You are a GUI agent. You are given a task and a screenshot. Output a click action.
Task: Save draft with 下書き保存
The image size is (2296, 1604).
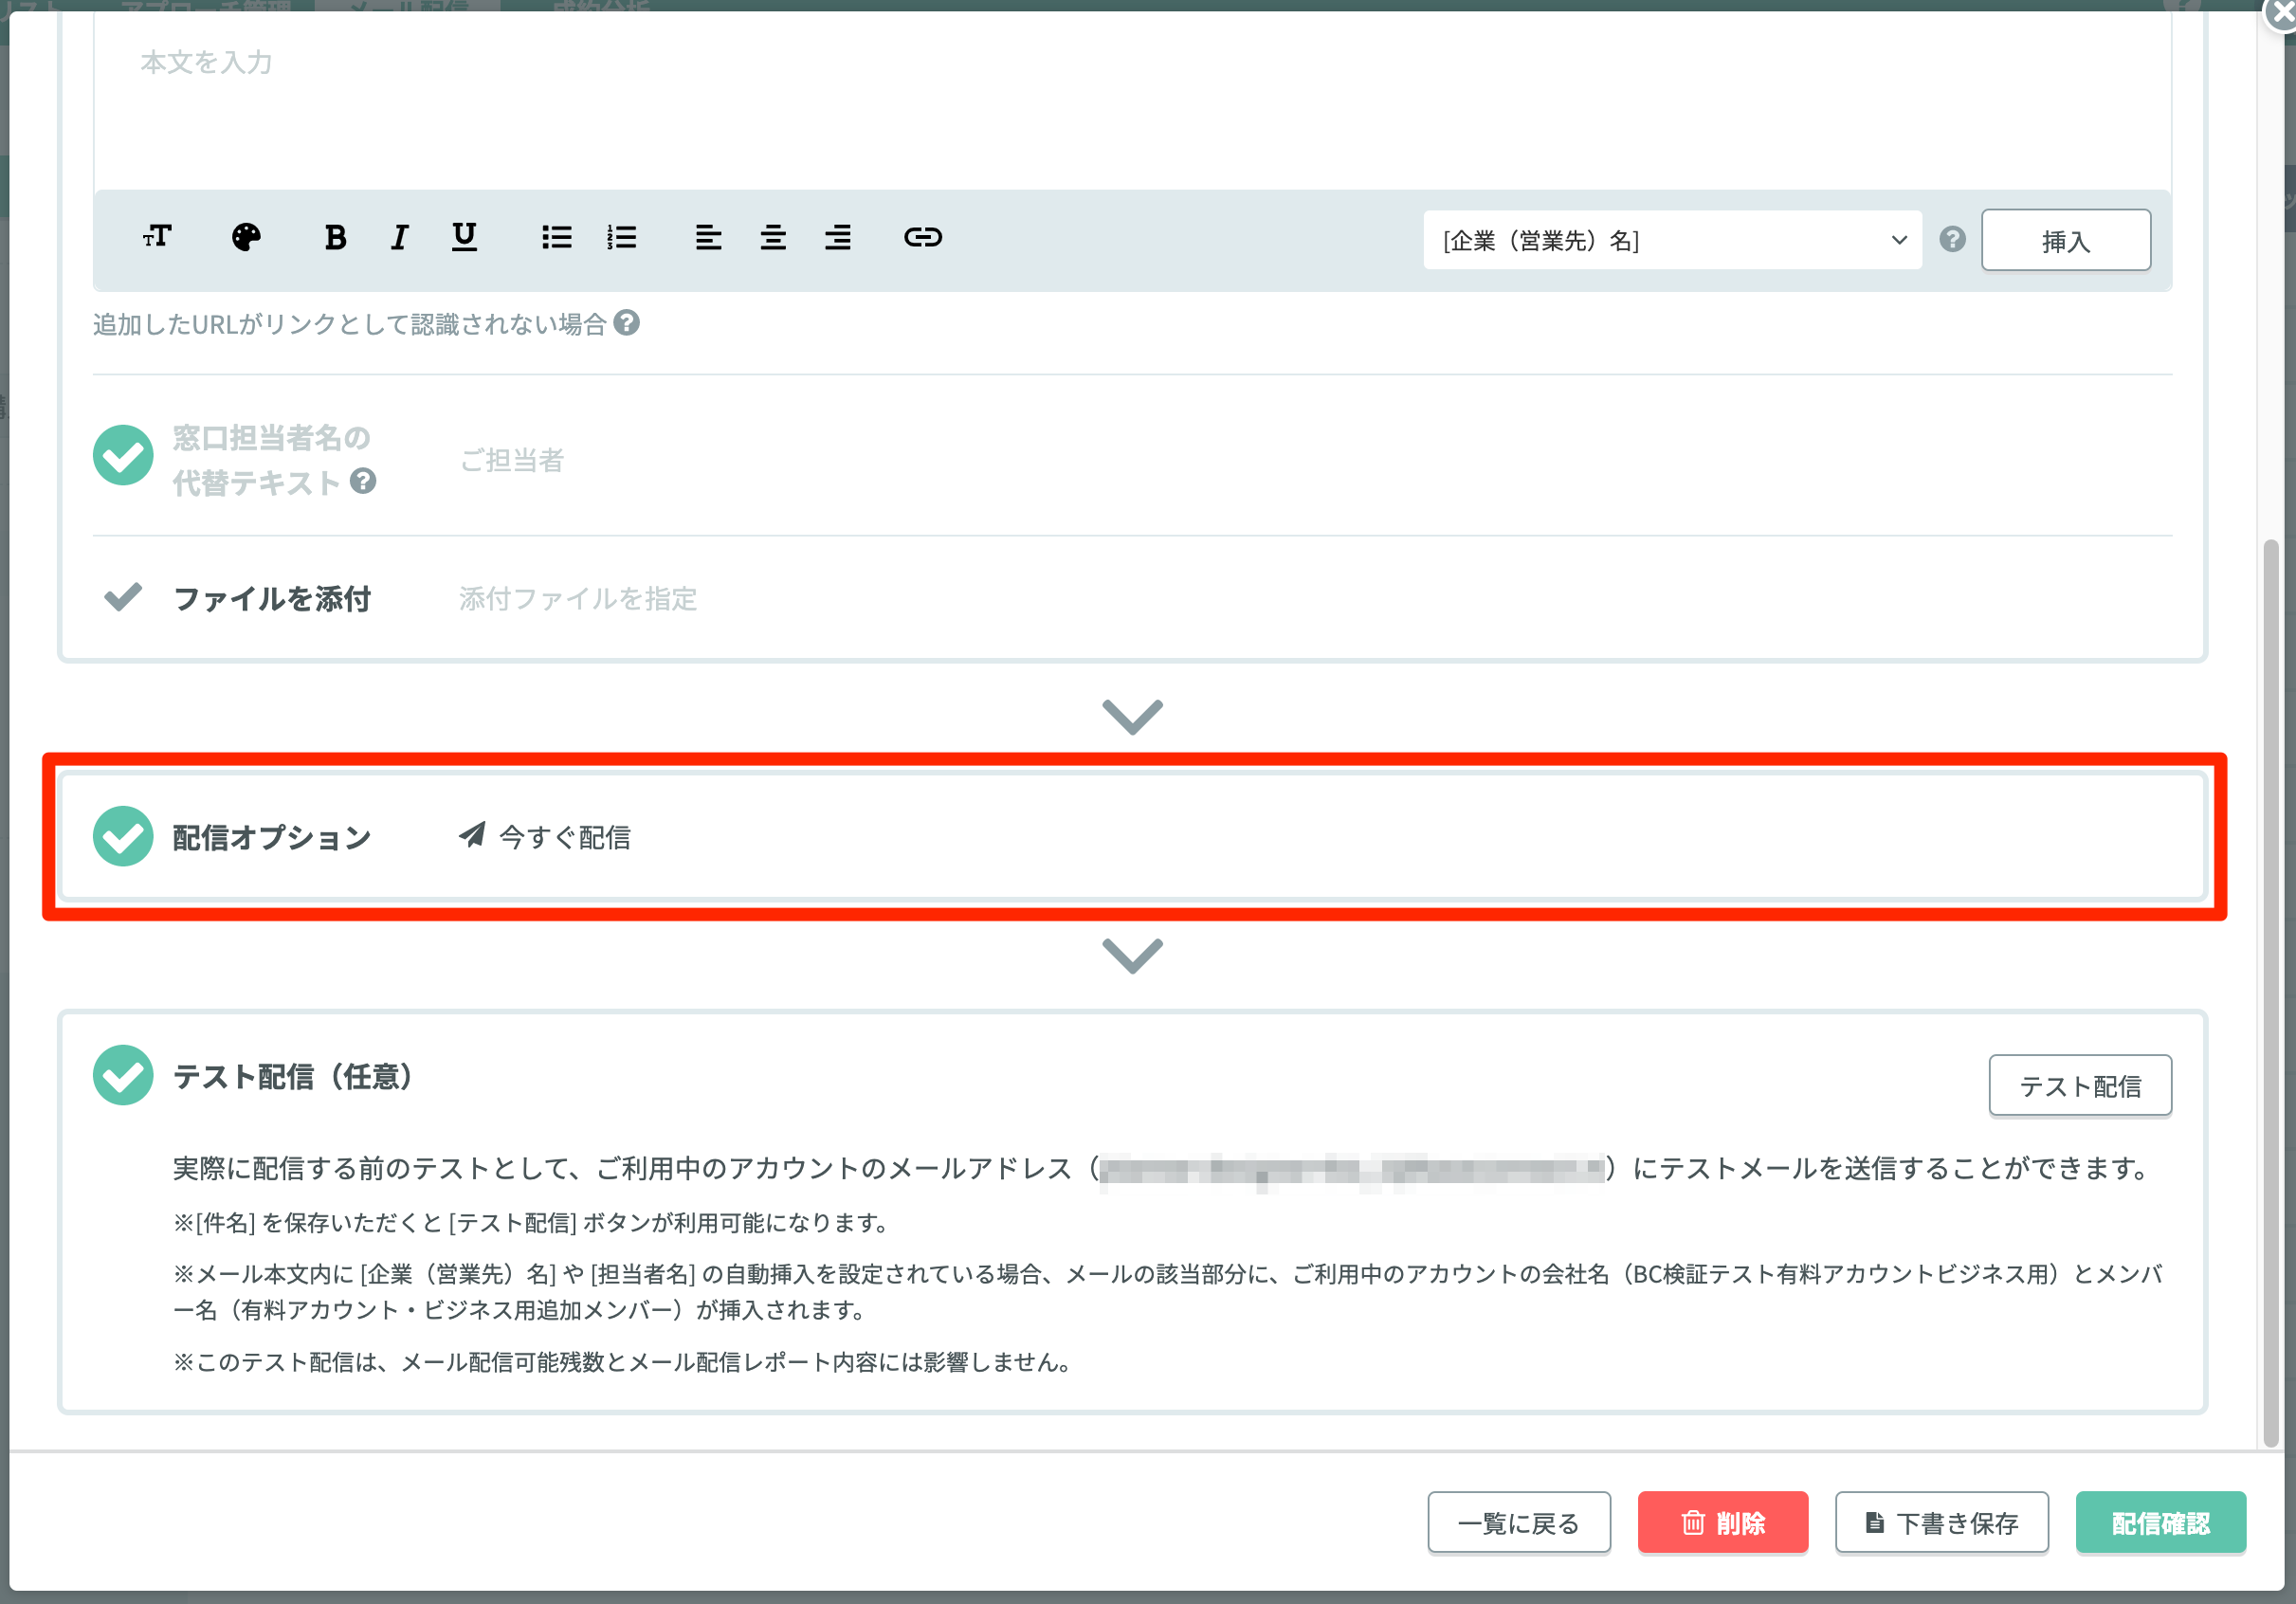tap(1942, 1523)
